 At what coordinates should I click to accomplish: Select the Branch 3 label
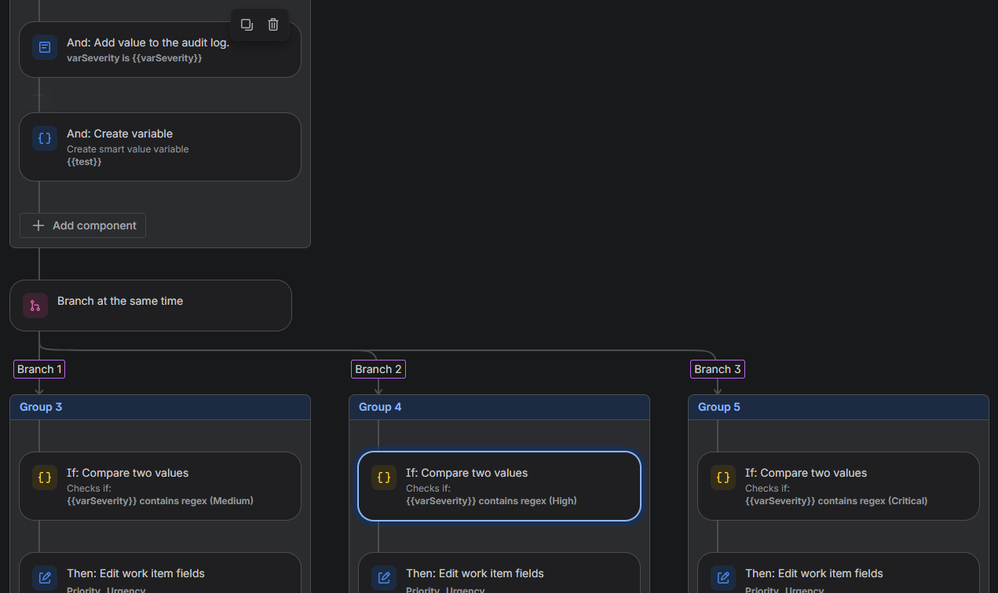click(717, 369)
